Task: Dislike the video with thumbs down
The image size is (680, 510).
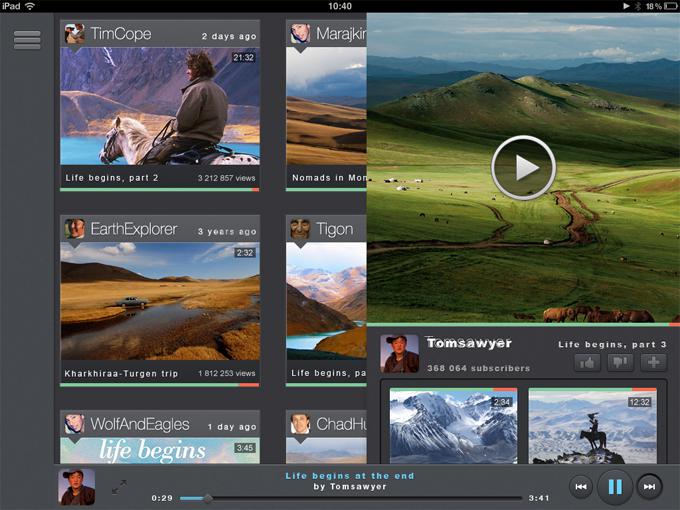Action: click(x=620, y=363)
